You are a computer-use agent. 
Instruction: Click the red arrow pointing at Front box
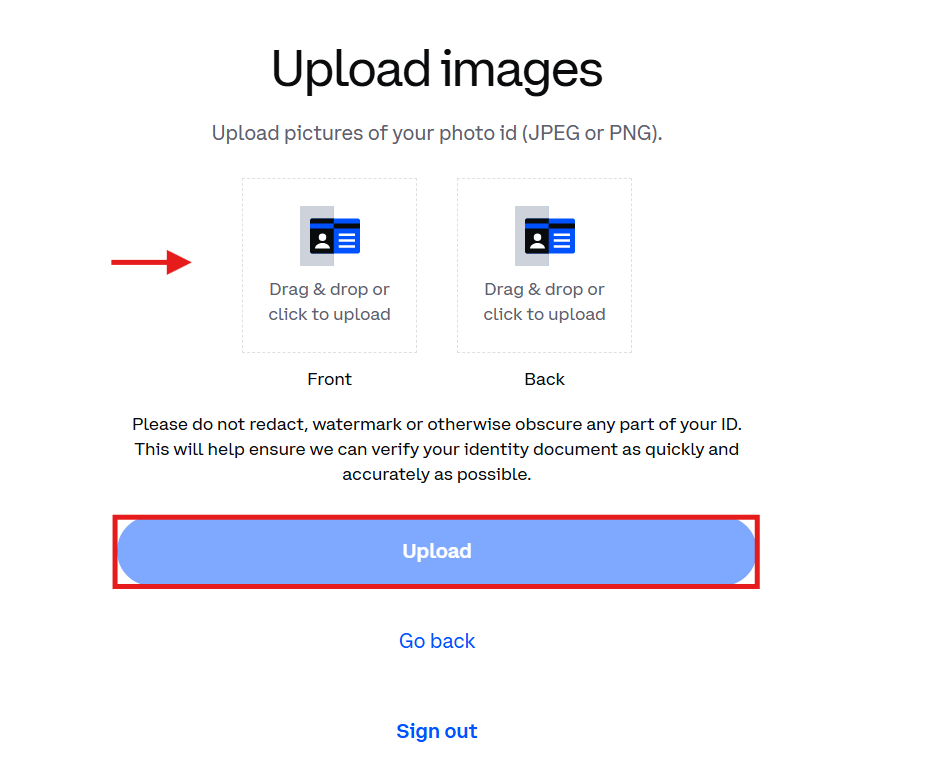151,262
